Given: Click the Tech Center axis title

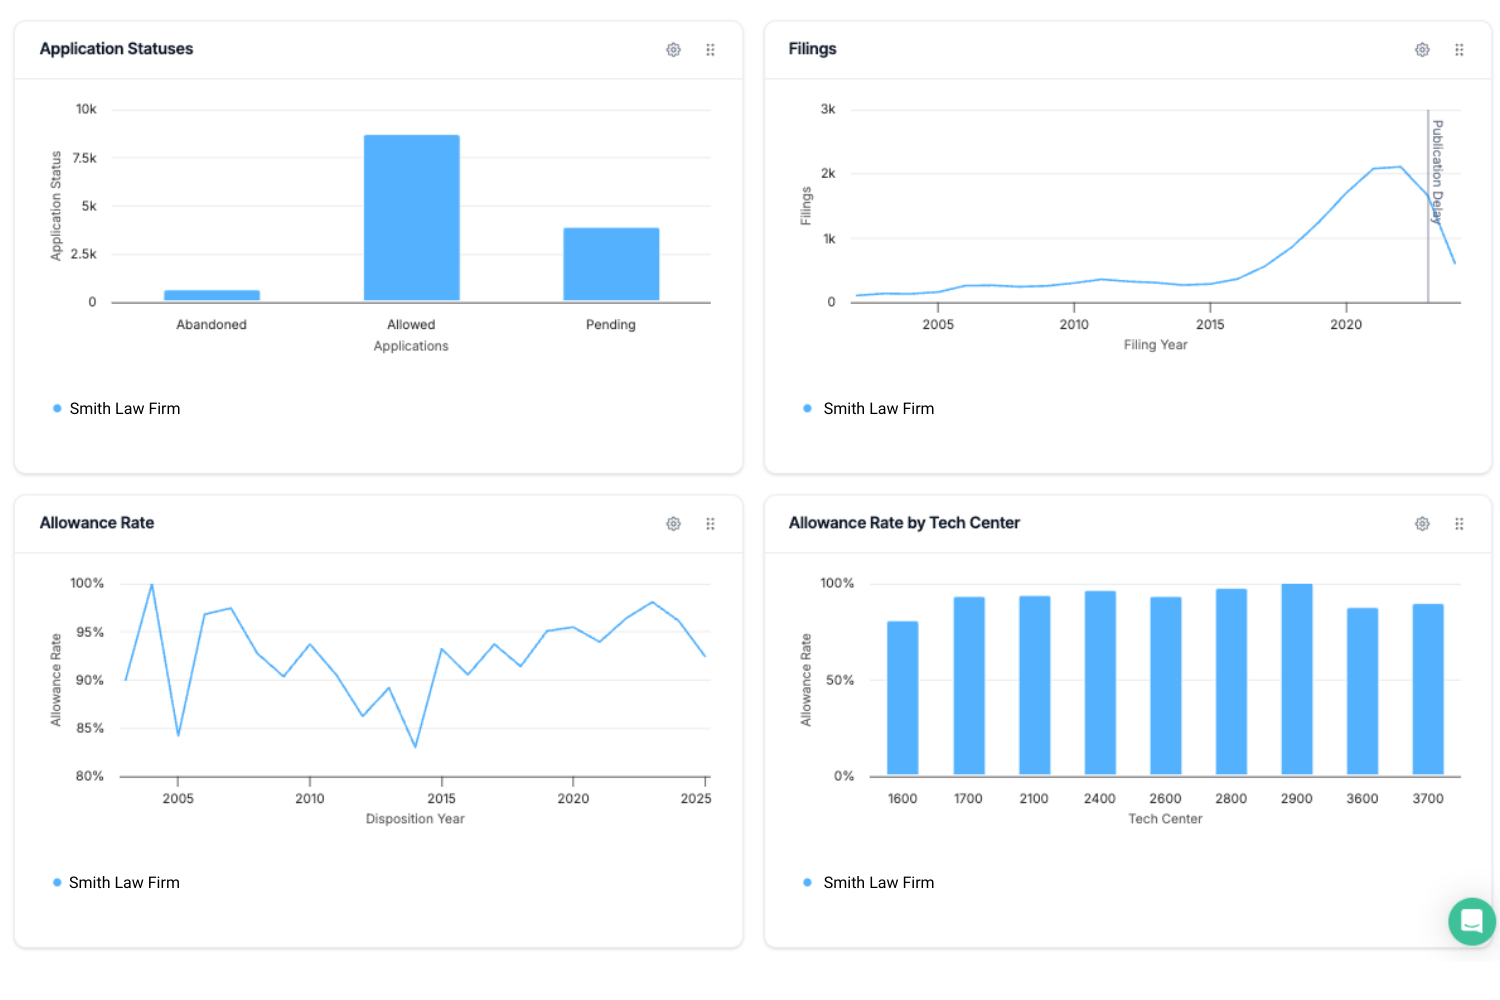Looking at the screenshot, I should click(x=1165, y=819).
